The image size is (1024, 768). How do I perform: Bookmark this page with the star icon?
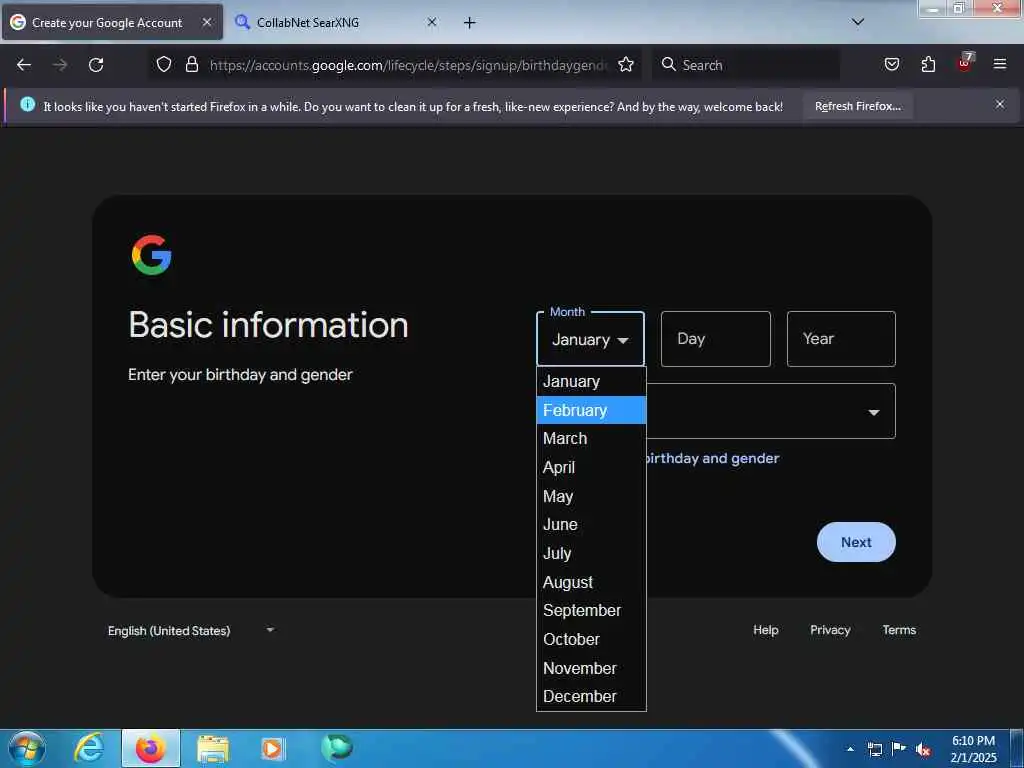(x=626, y=64)
